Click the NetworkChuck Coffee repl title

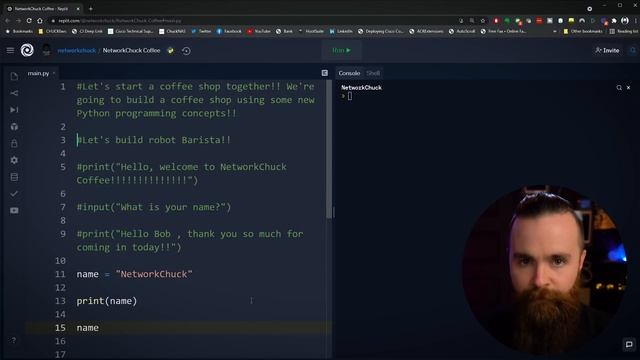(131, 50)
